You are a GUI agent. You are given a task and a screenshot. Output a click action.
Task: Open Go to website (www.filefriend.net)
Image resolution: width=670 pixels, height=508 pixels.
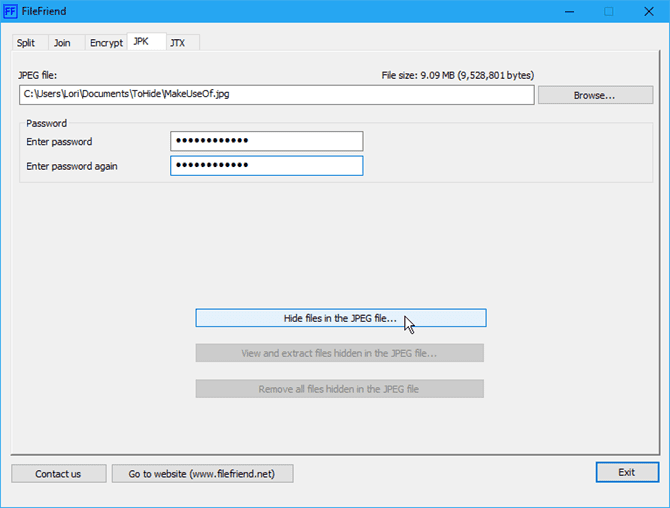[203, 473]
